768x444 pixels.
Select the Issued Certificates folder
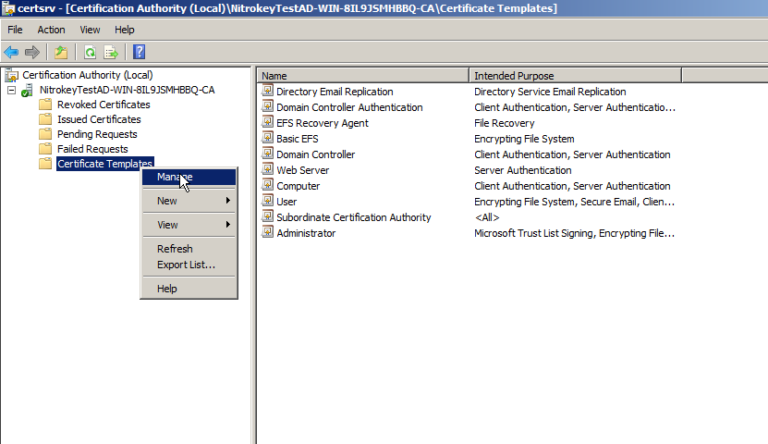coord(91,119)
